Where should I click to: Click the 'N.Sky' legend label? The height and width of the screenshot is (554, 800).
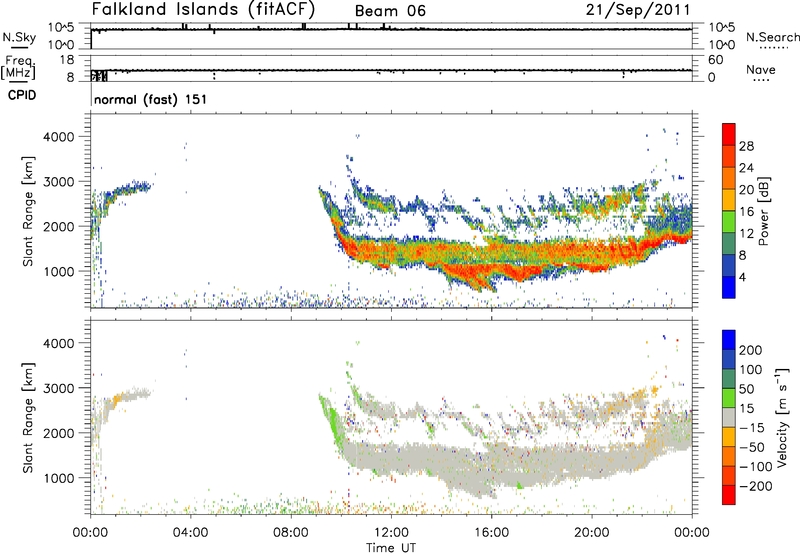(19, 37)
